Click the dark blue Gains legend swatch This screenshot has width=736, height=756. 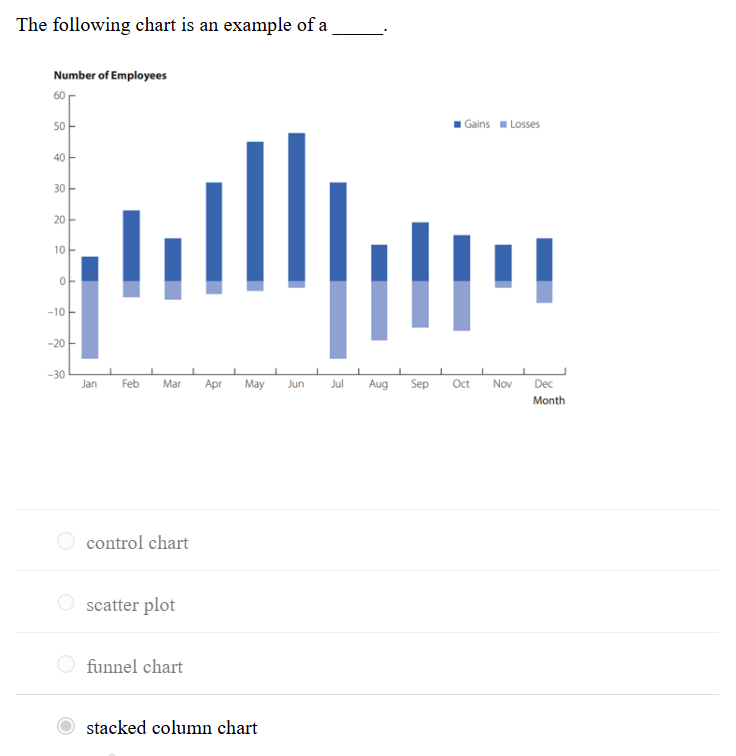[457, 124]
